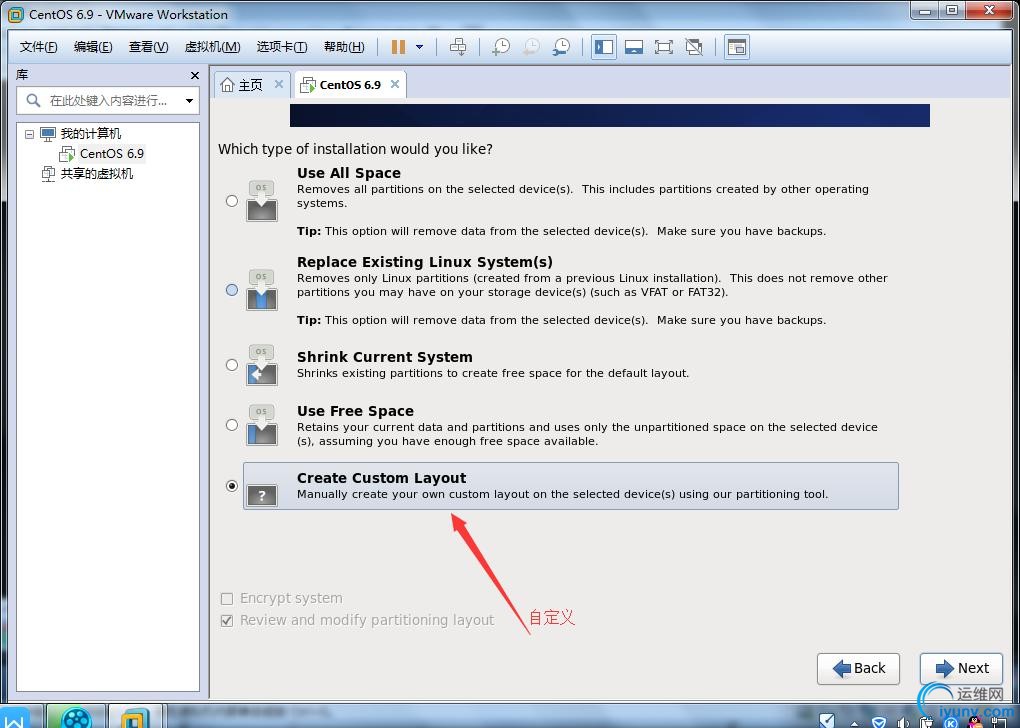Open the 虚拟机(M) menu

pyautogui.click(x=213, y=47)
